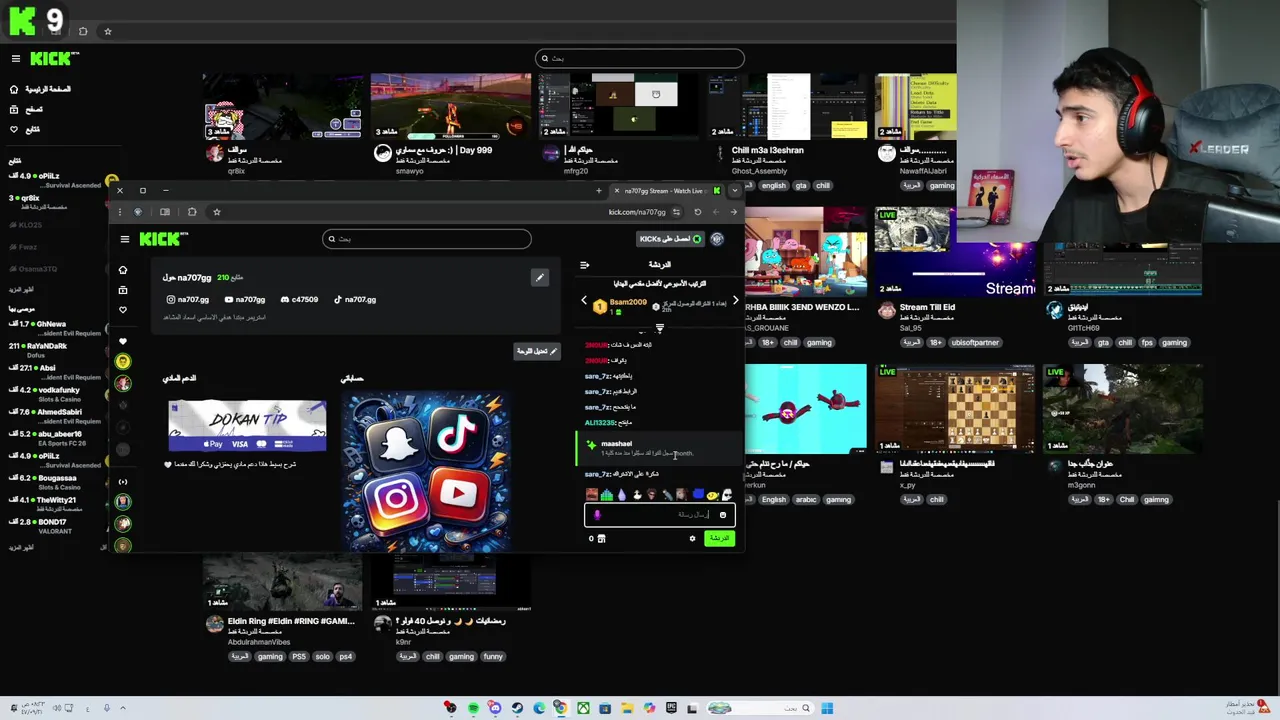Open new tab in front browser window
Screen dimensions: 1280x720
tap(599, 191)
